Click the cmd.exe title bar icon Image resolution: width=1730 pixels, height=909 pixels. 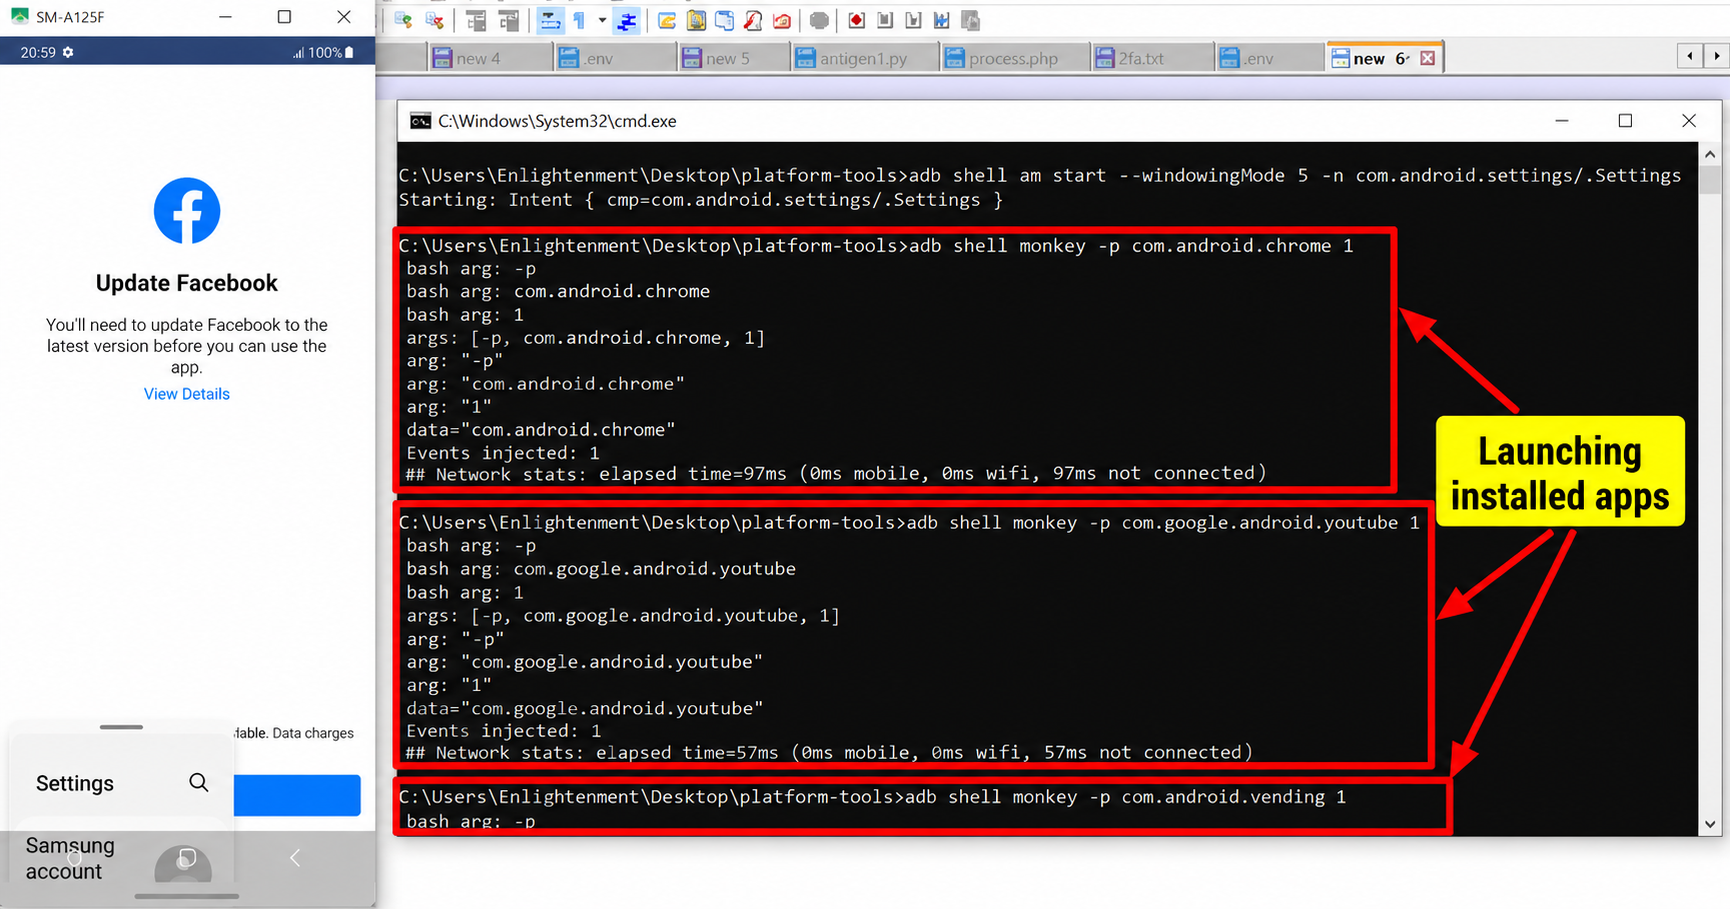point(421,121)
